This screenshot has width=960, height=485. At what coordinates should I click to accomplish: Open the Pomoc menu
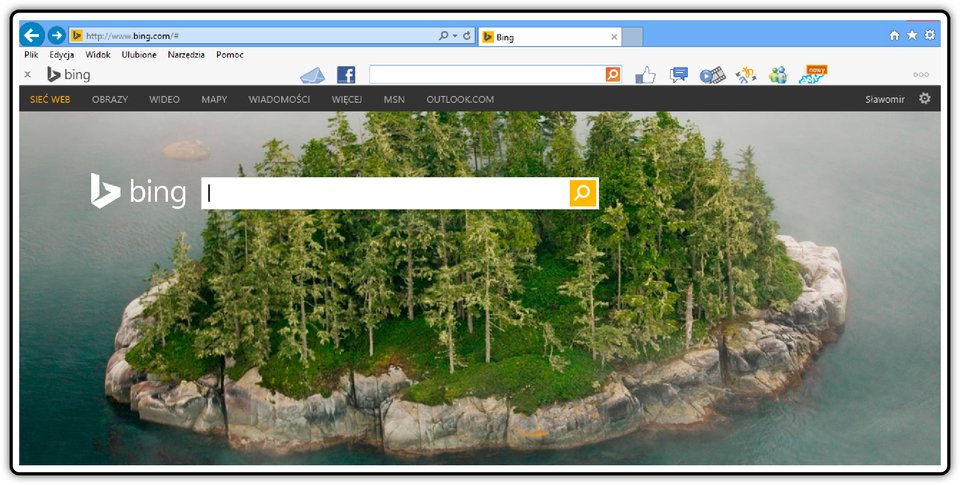[x=230, y=55]
